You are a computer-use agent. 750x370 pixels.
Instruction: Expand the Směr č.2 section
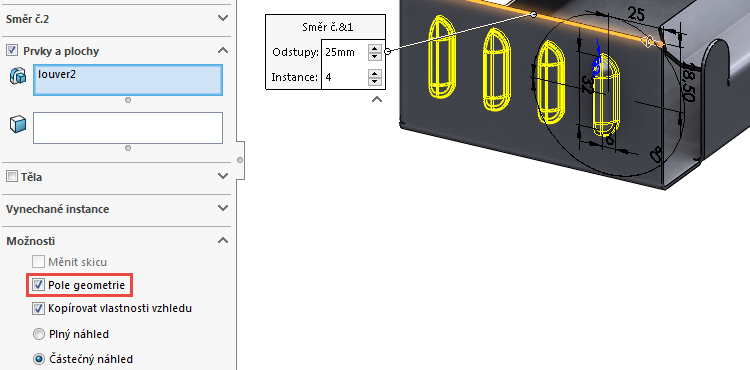pyautogui.click(x=223, y=18)
